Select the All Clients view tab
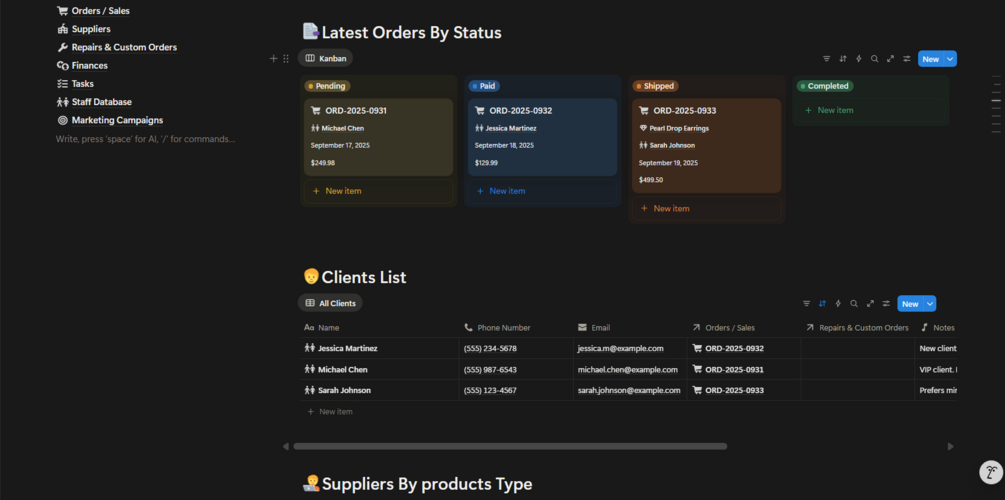This screenshot has height=500, width=1005. (x=330, y=303)
